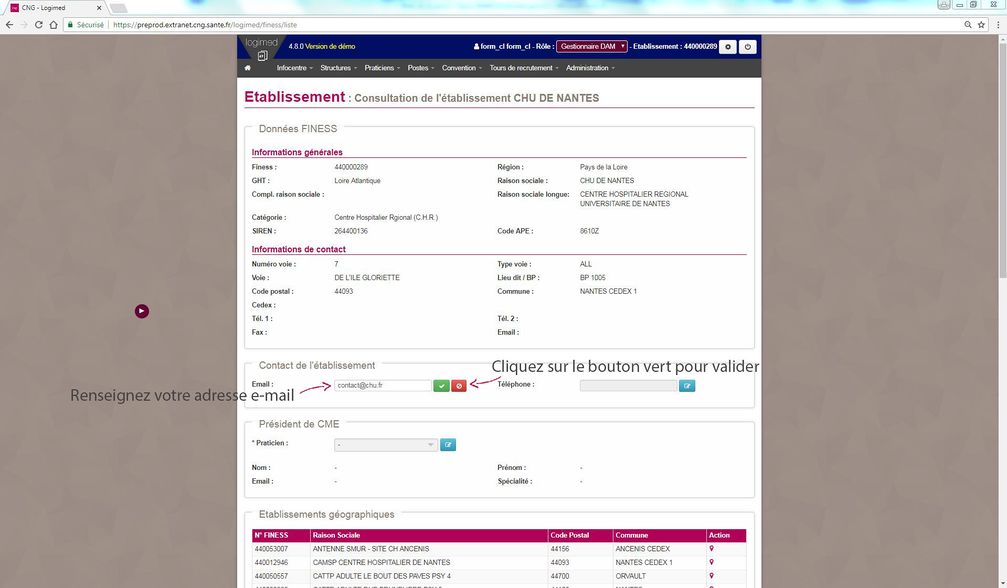The height and width of the screenshot is (588, 1007).
Task: Click the user name form_cl form_cl
Action: pyautogui.click(x=505, y=46)
